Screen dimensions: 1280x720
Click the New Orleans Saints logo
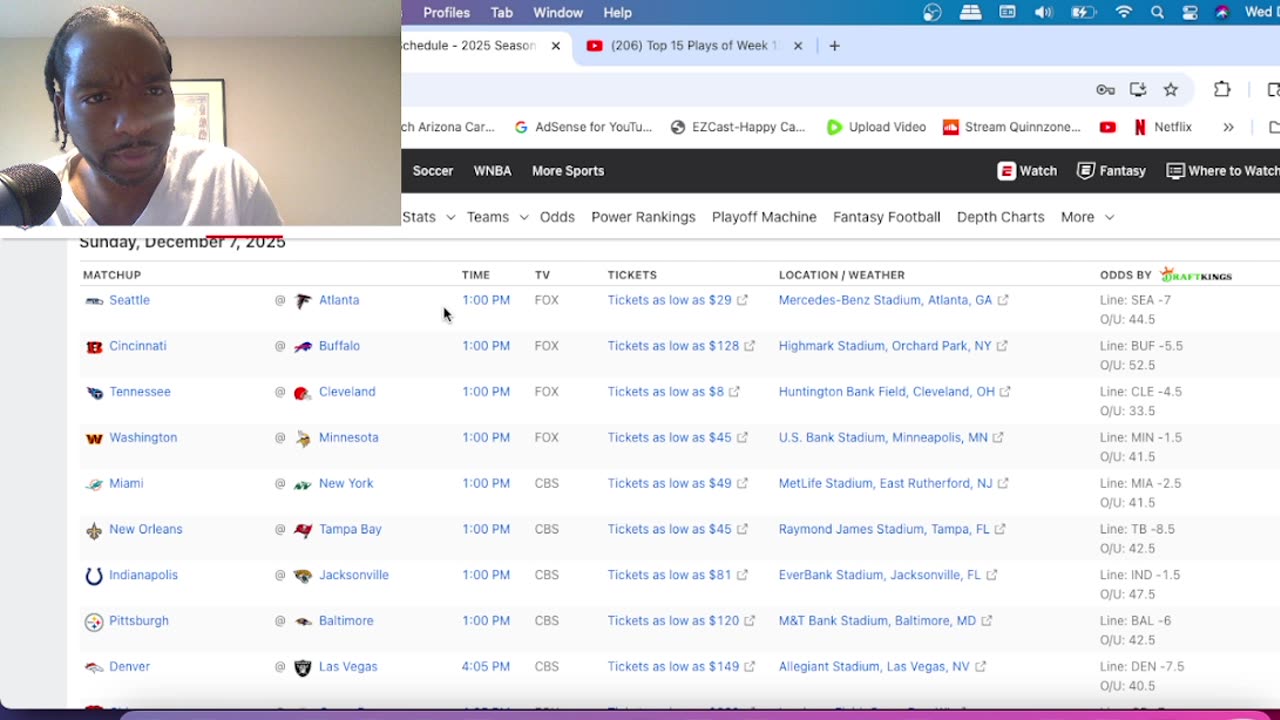[94, 531]
